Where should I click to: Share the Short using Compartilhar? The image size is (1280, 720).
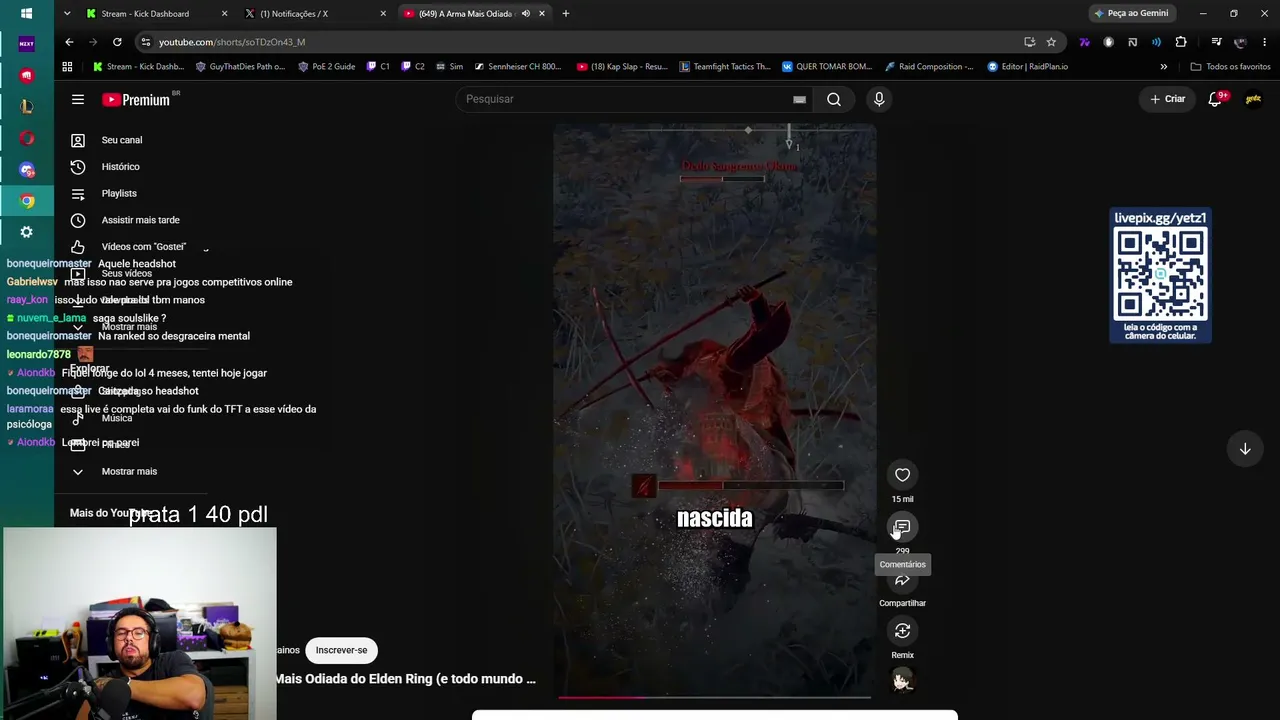pyautogui.click(x=902, y=581)
